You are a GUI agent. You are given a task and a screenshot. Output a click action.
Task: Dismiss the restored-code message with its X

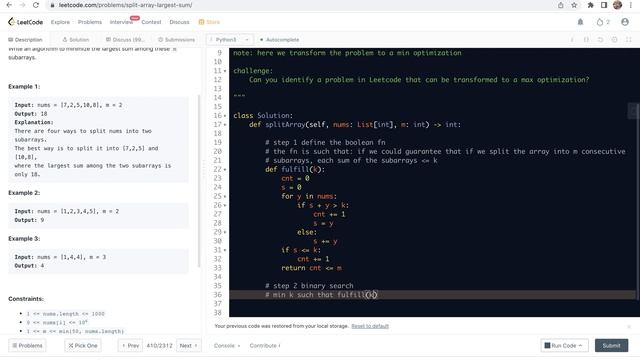(629, 327)
